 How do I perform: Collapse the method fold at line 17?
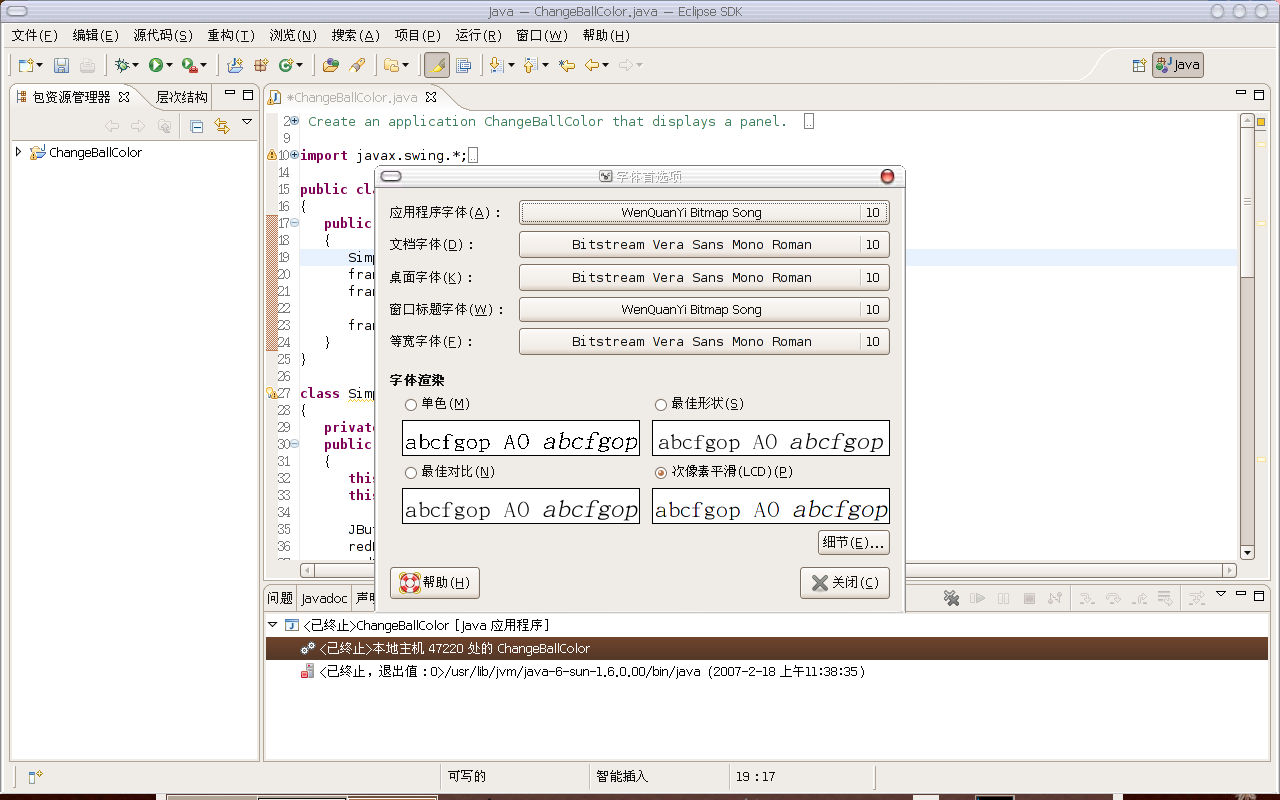click(295, 223)
